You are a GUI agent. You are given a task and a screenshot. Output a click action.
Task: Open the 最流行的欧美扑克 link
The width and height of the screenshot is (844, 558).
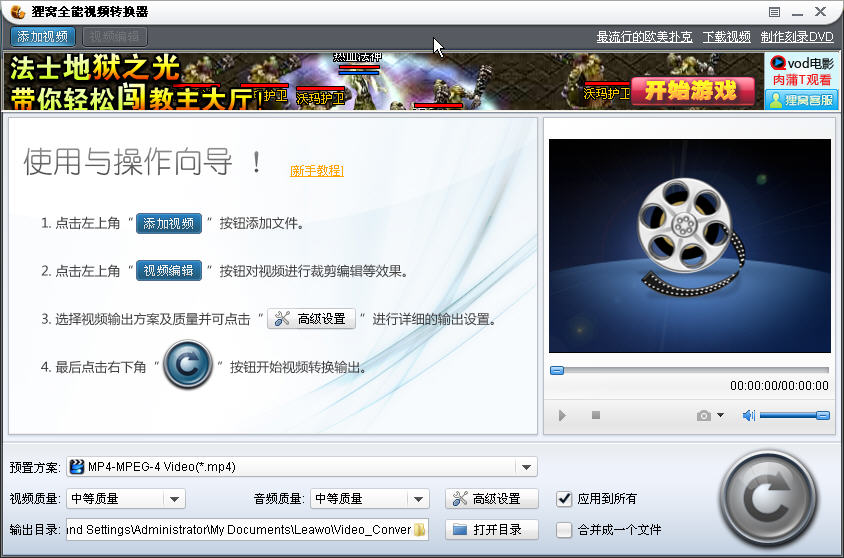tap(644, 37)
